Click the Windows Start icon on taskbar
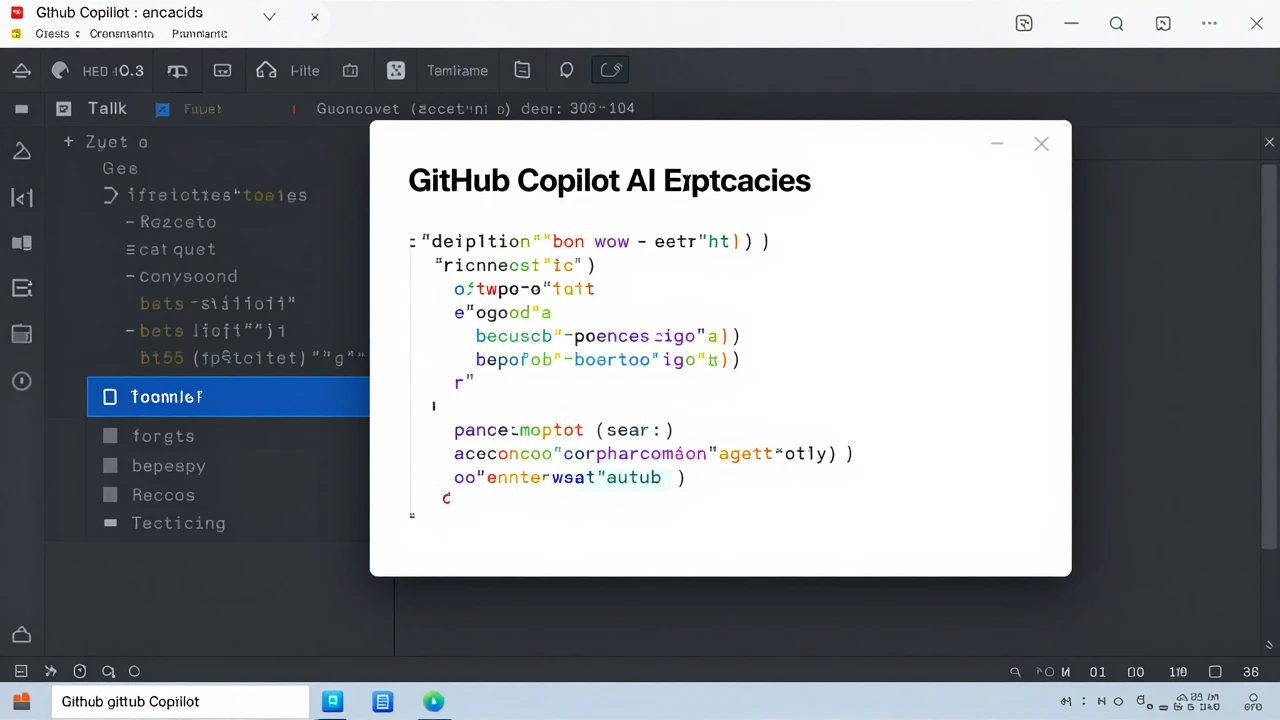This screenshot has width=1280, height=720. coord(21,701)
